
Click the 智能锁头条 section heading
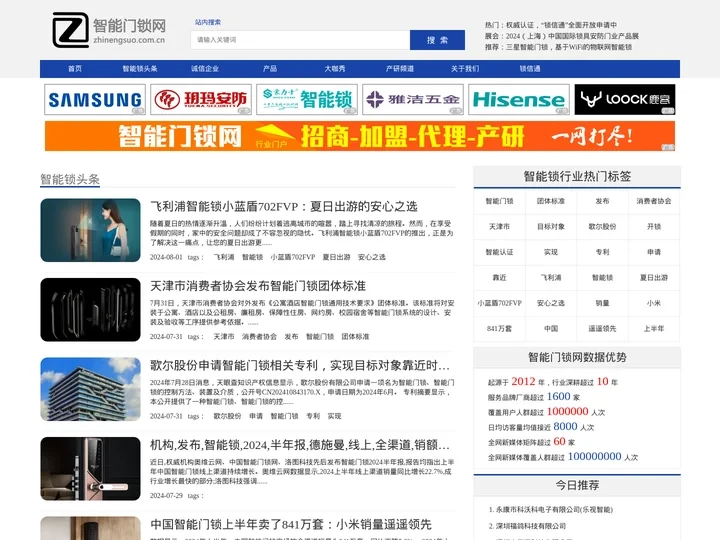coord(70,179)
